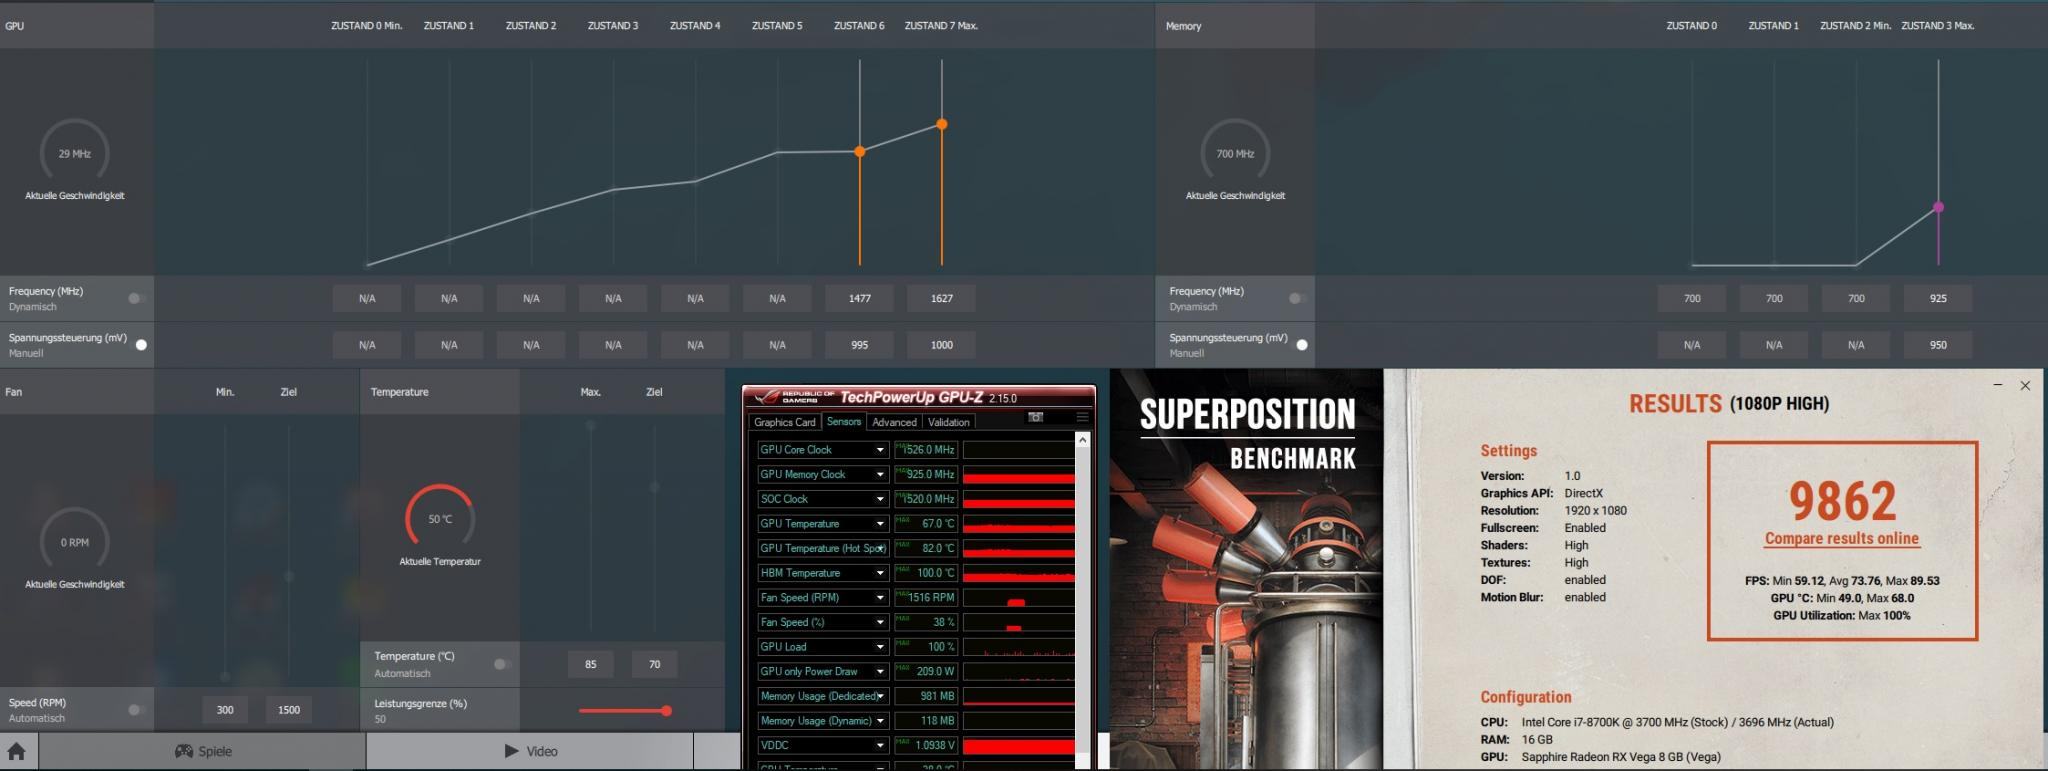Click the Zustand 6 GPU state handle
Viewport: 2048px width, 771px height.
(859, 152)
